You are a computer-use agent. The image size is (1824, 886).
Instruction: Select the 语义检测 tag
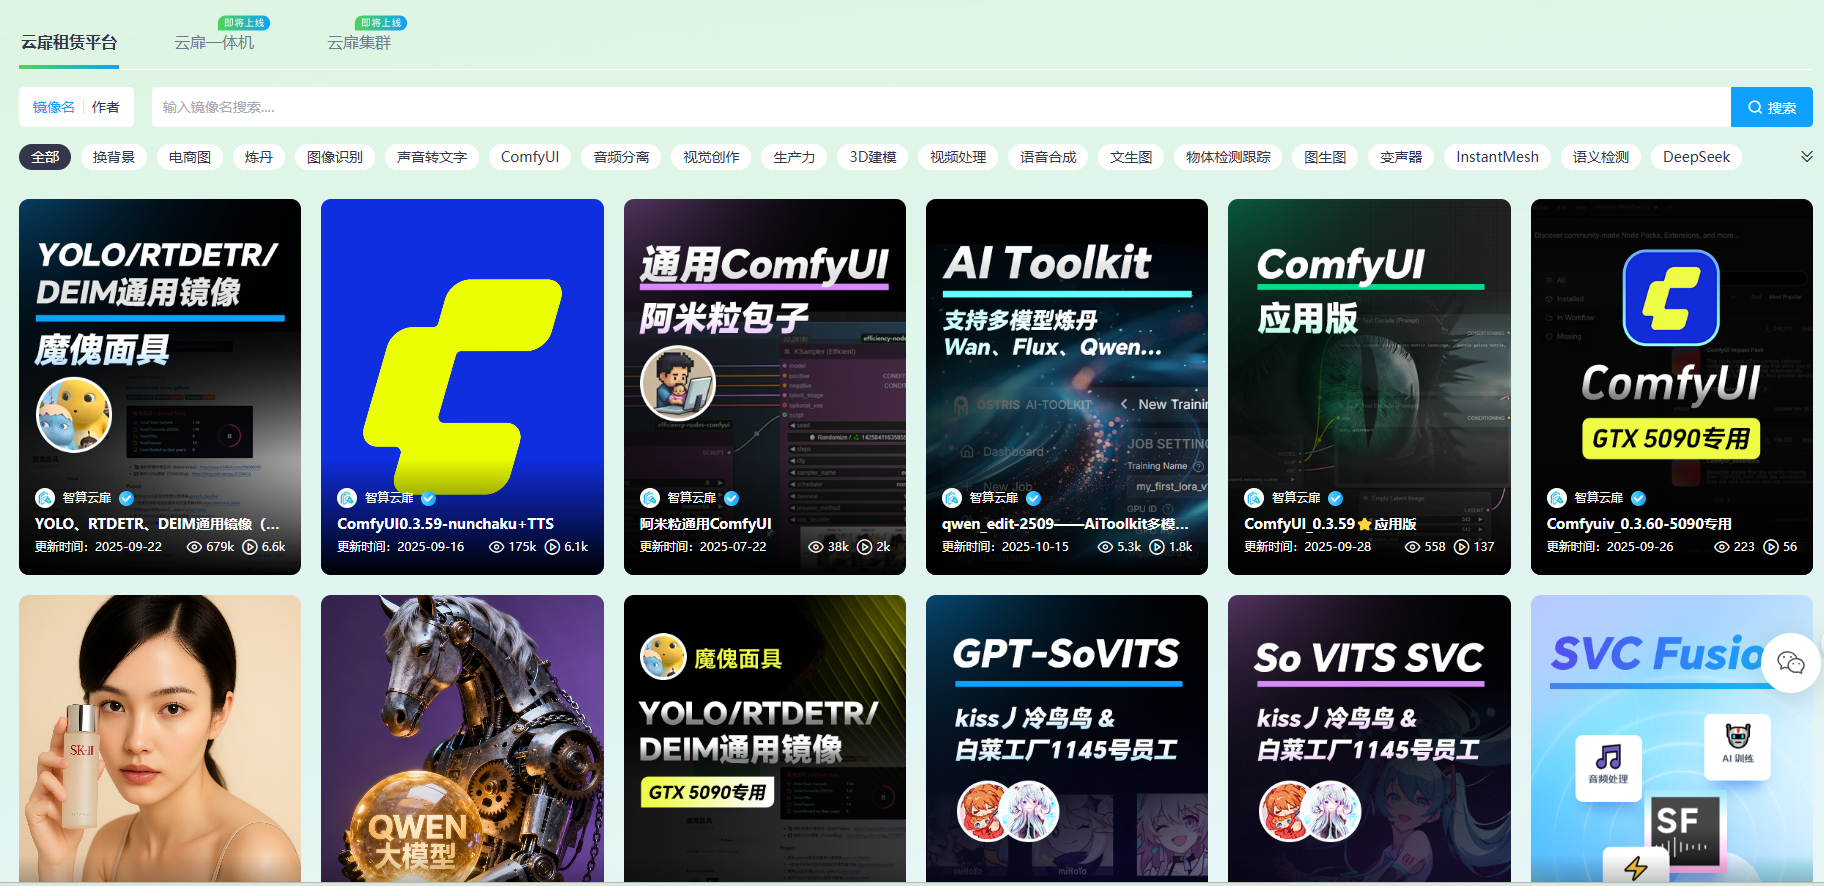coord(1601,157)
